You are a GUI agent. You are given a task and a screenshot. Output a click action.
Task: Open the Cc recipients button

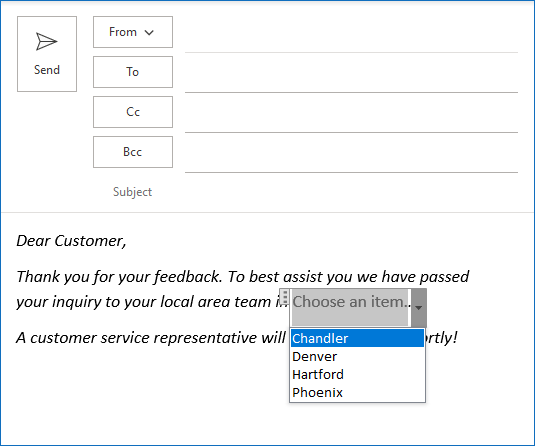[133, 112]
